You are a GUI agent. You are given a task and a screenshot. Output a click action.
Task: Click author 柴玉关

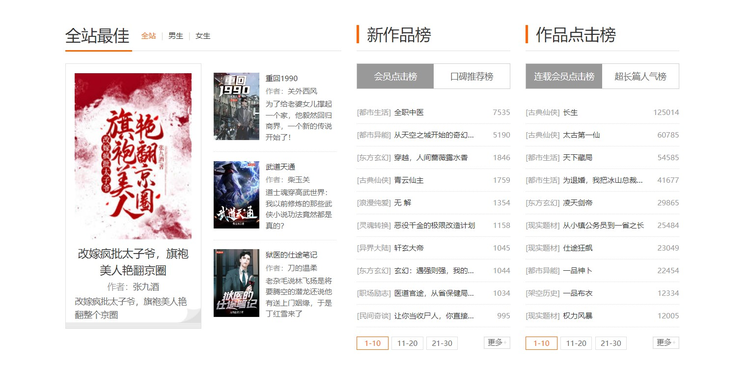click(298, 179)
